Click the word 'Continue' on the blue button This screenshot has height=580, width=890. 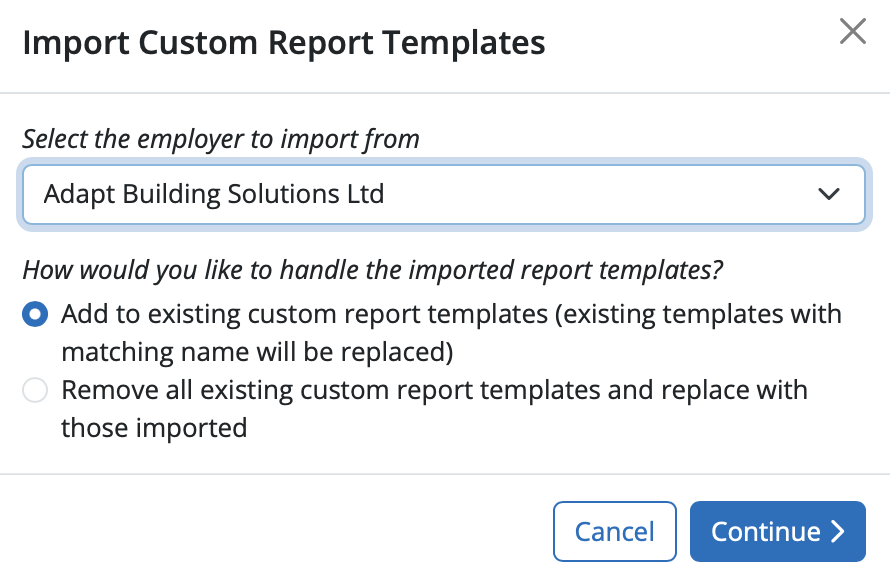(766, 532)
